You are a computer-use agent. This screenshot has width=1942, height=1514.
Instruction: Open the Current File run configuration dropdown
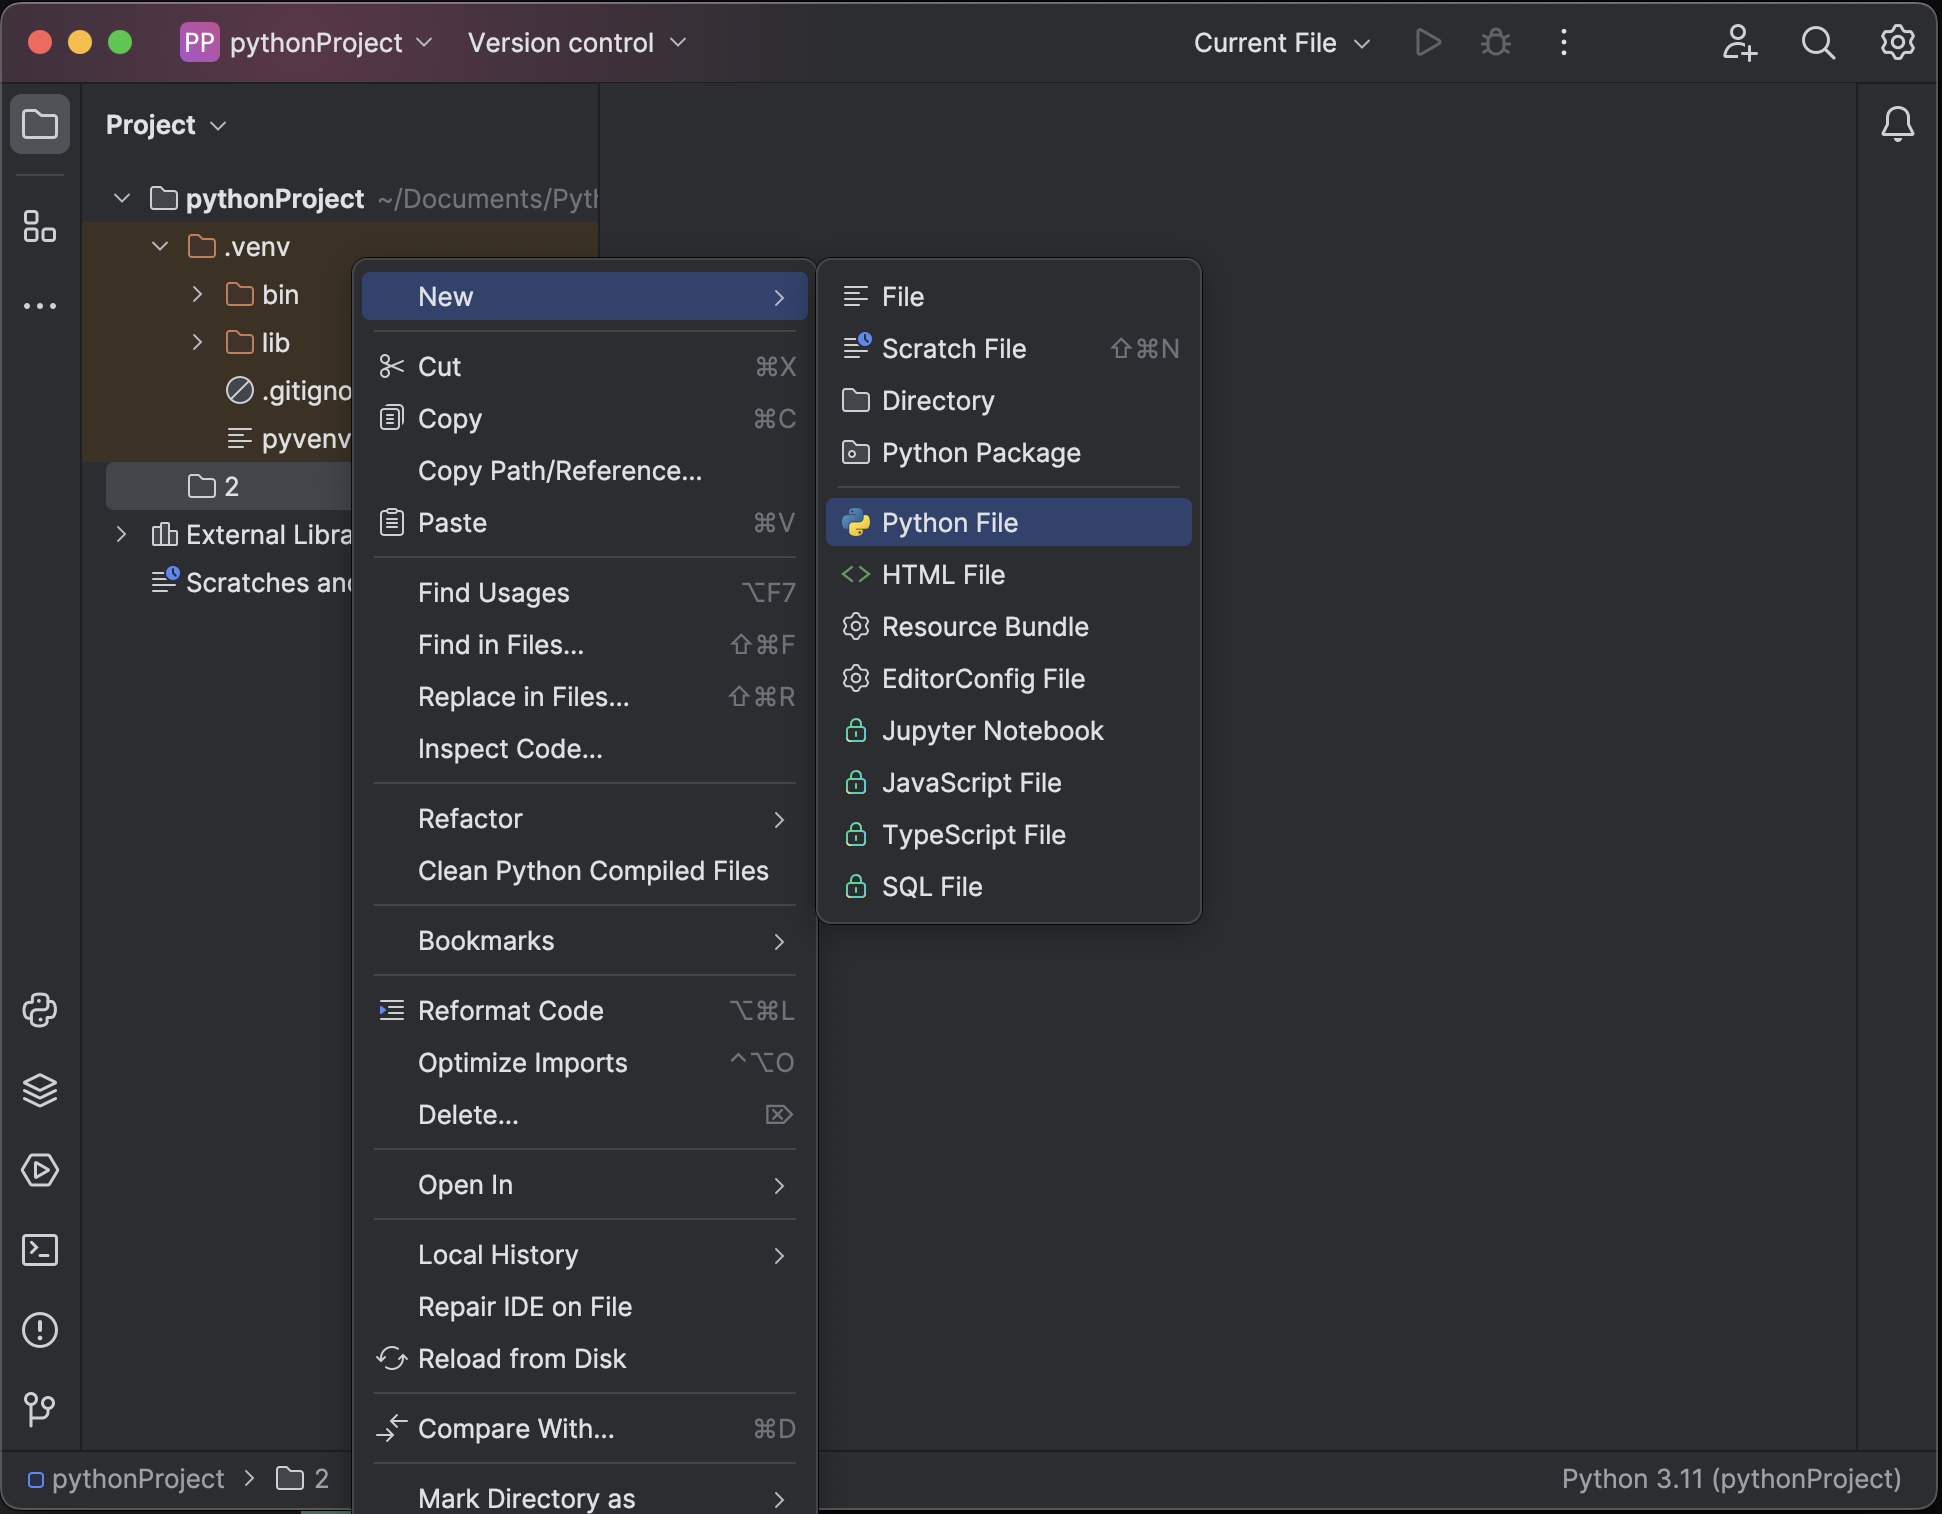pos(1281,43)
